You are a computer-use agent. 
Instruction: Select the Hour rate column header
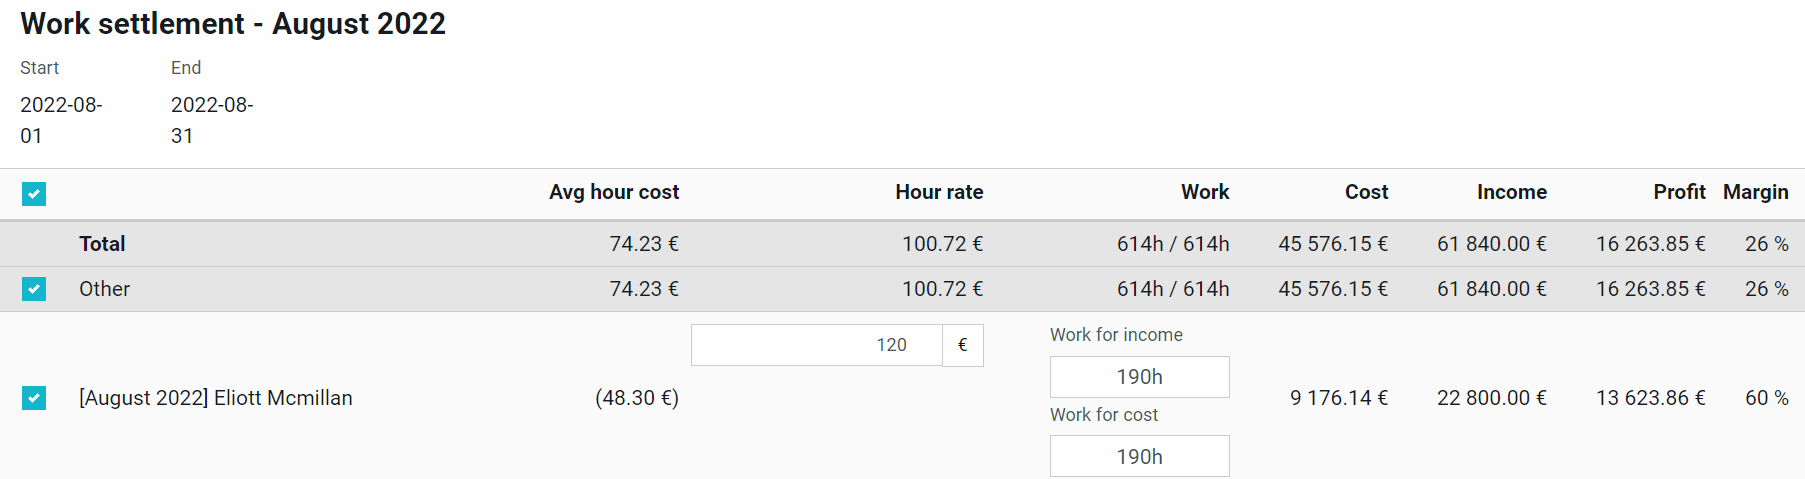[x=939, y=192]
